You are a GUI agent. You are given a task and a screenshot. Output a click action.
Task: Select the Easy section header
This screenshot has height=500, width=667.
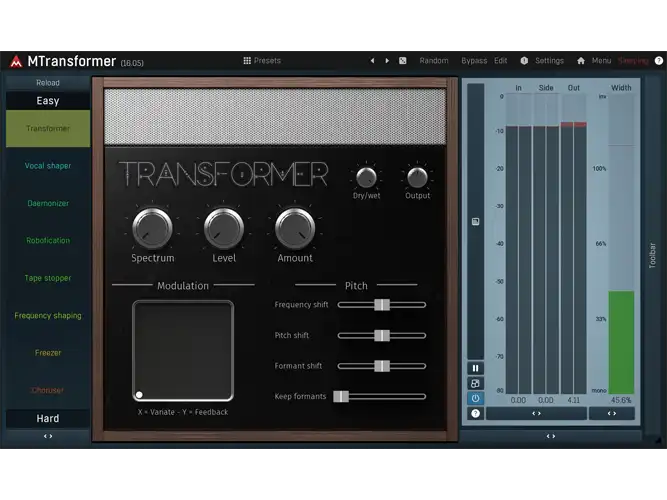tap(48, 101)
